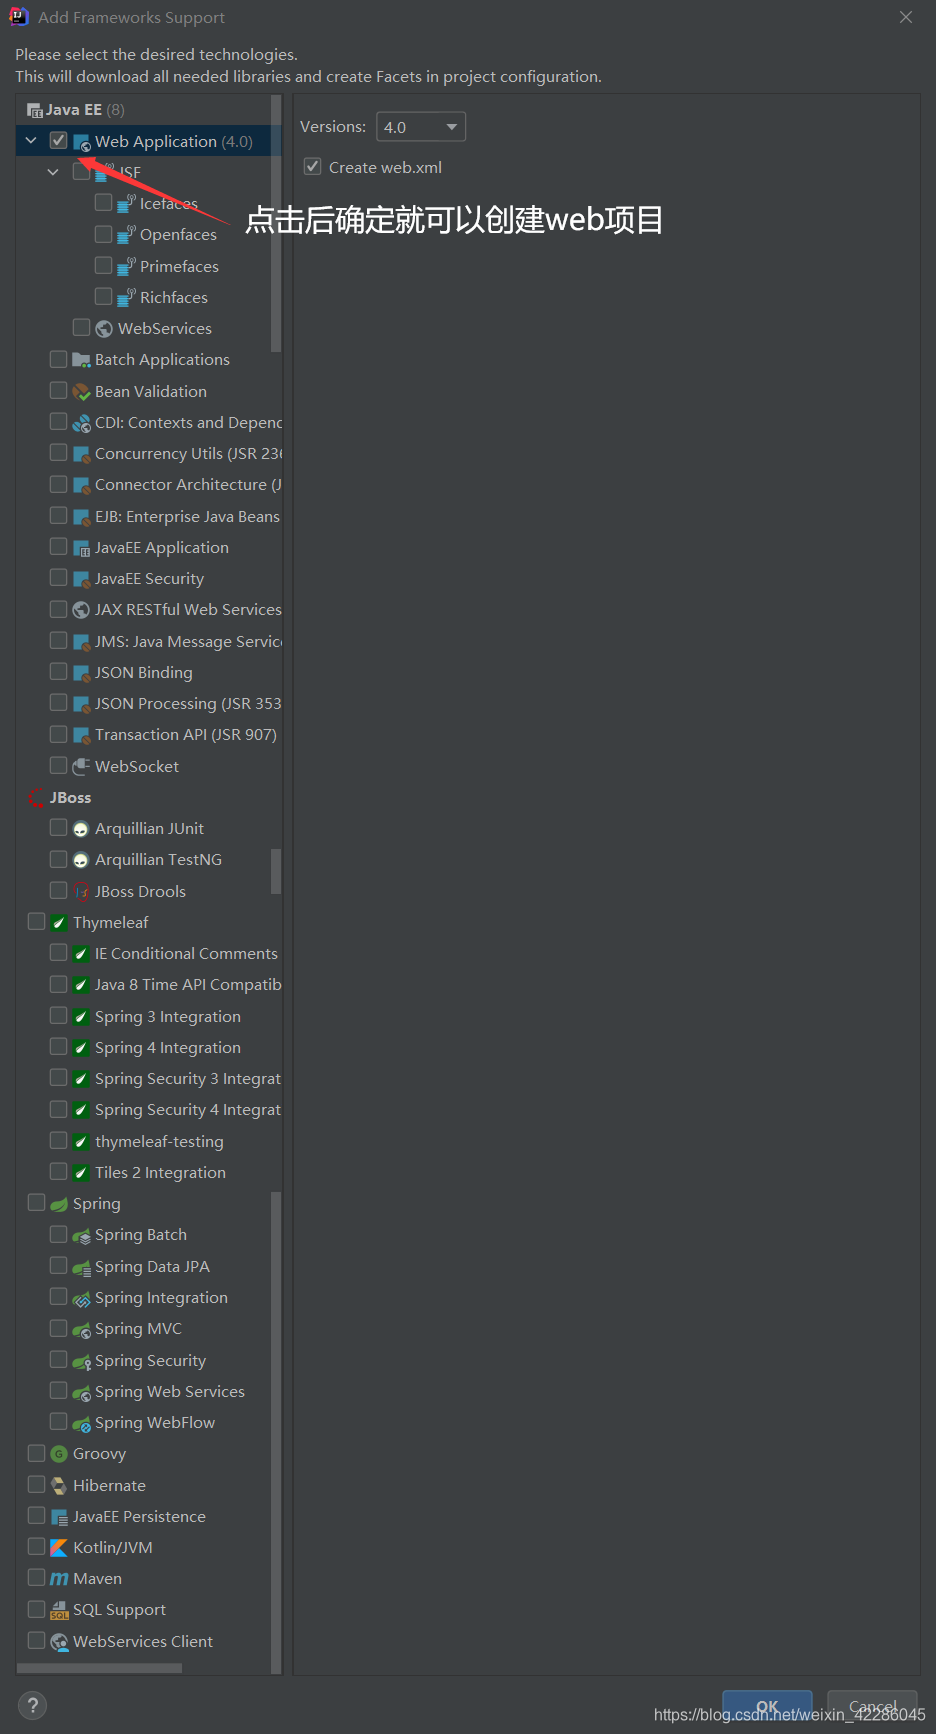Click the WebServices Client icon

pyautogui.click(x=59, y=1642)
